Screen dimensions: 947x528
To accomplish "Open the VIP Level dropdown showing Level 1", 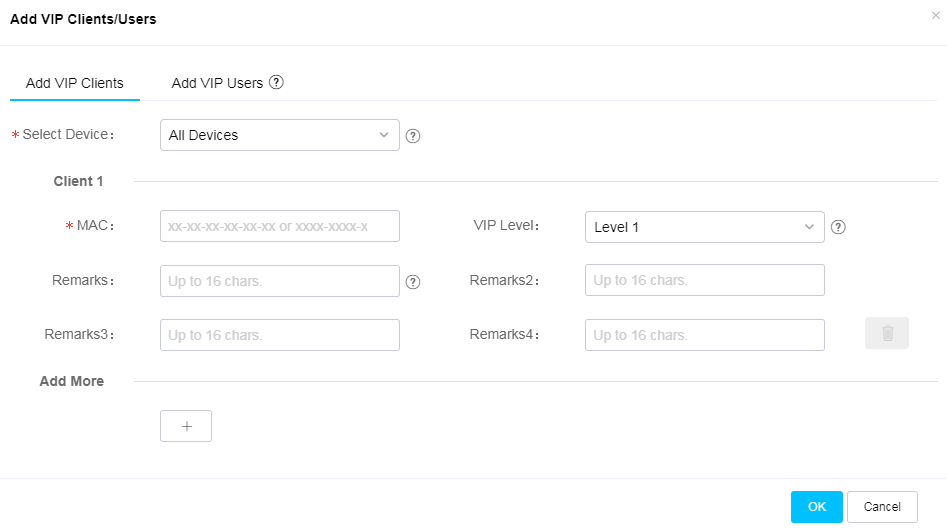I will click(x=705, y=227).
